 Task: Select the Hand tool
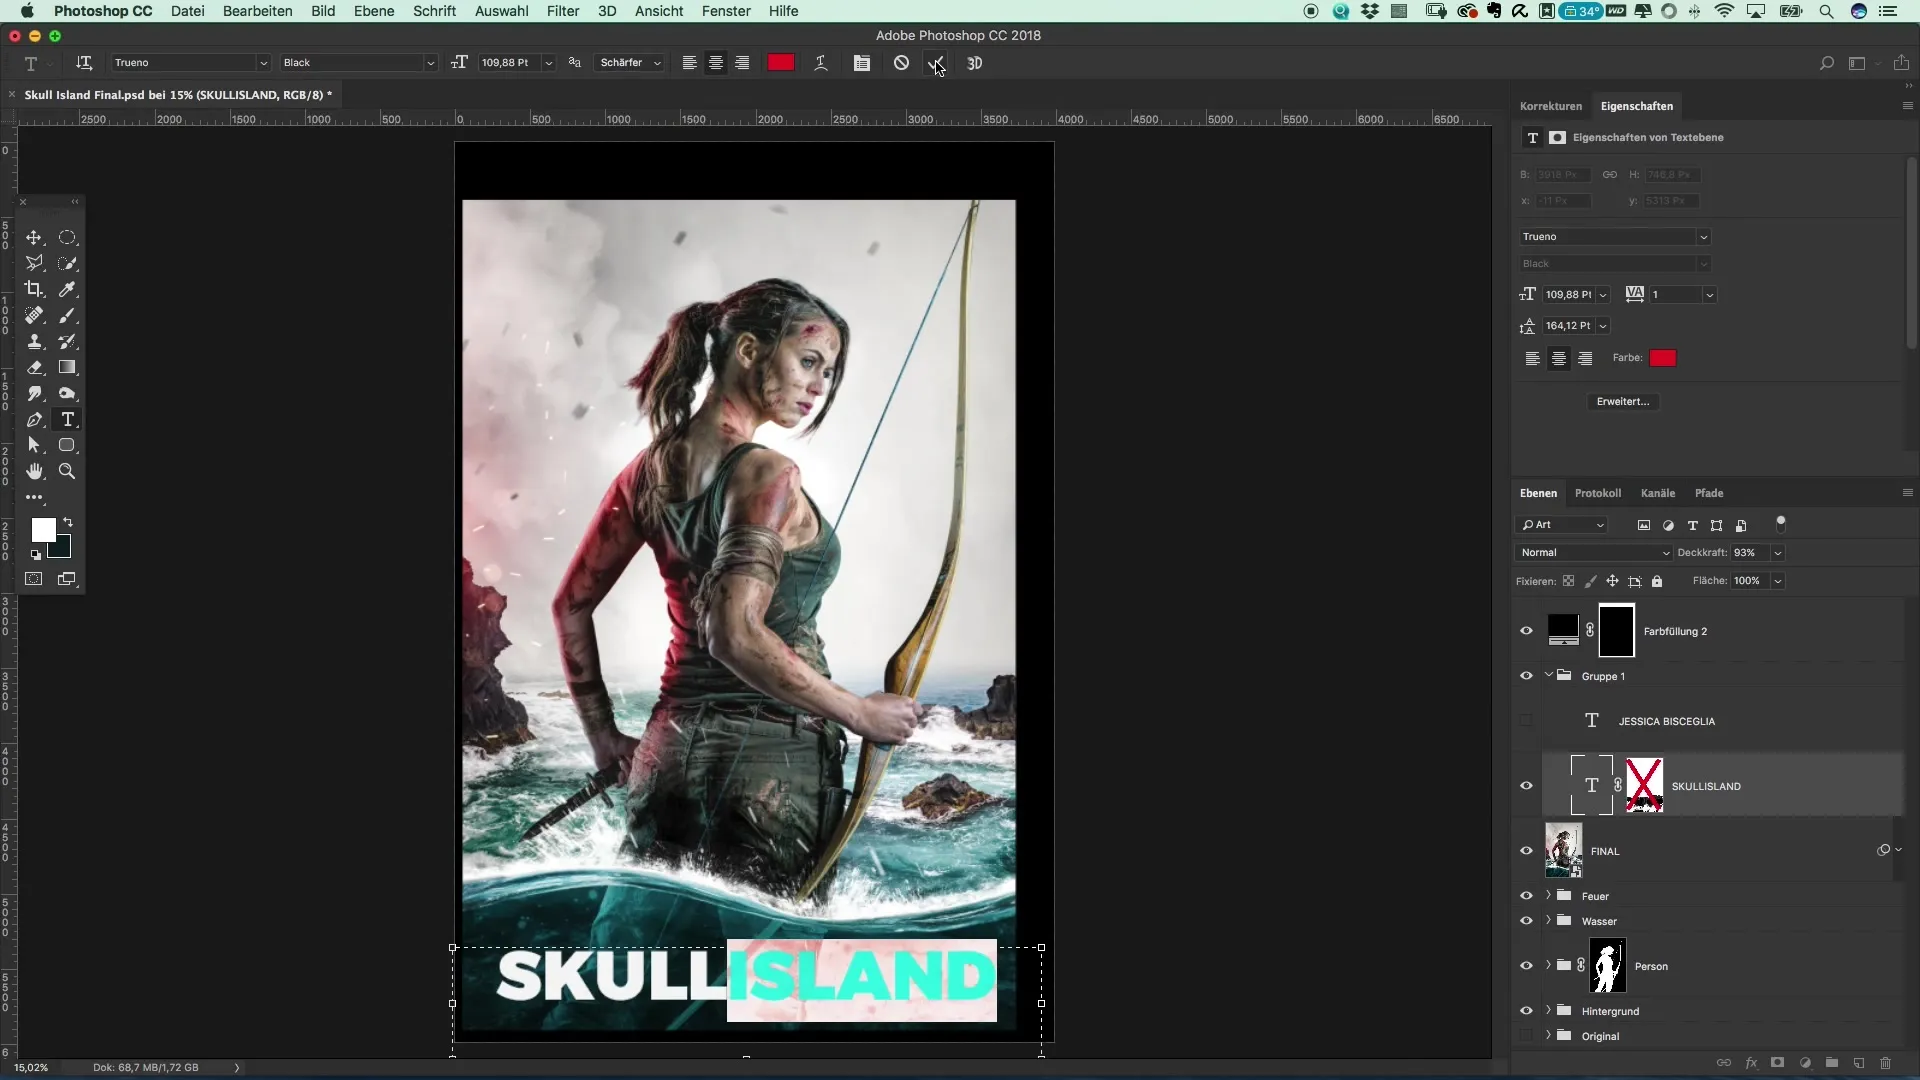34,471
